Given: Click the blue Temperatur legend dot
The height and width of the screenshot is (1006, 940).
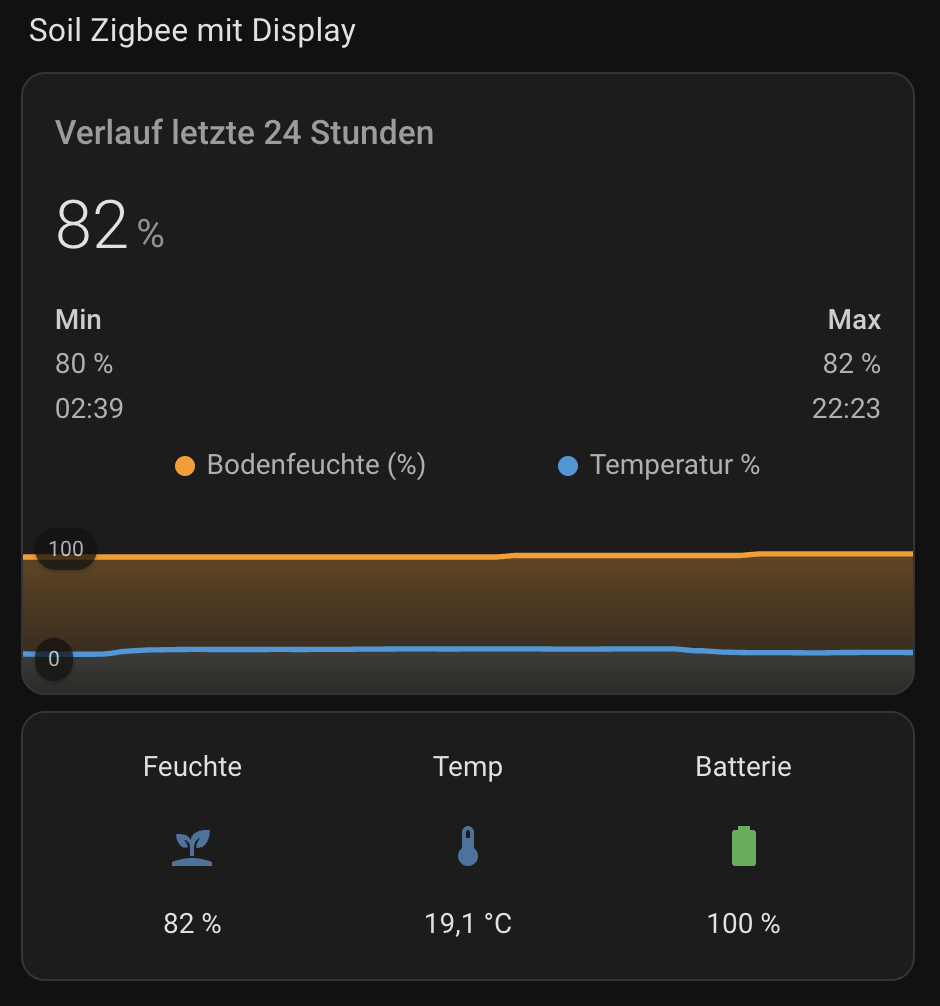Looking at the screenshot, I should [x=568, y=466].
